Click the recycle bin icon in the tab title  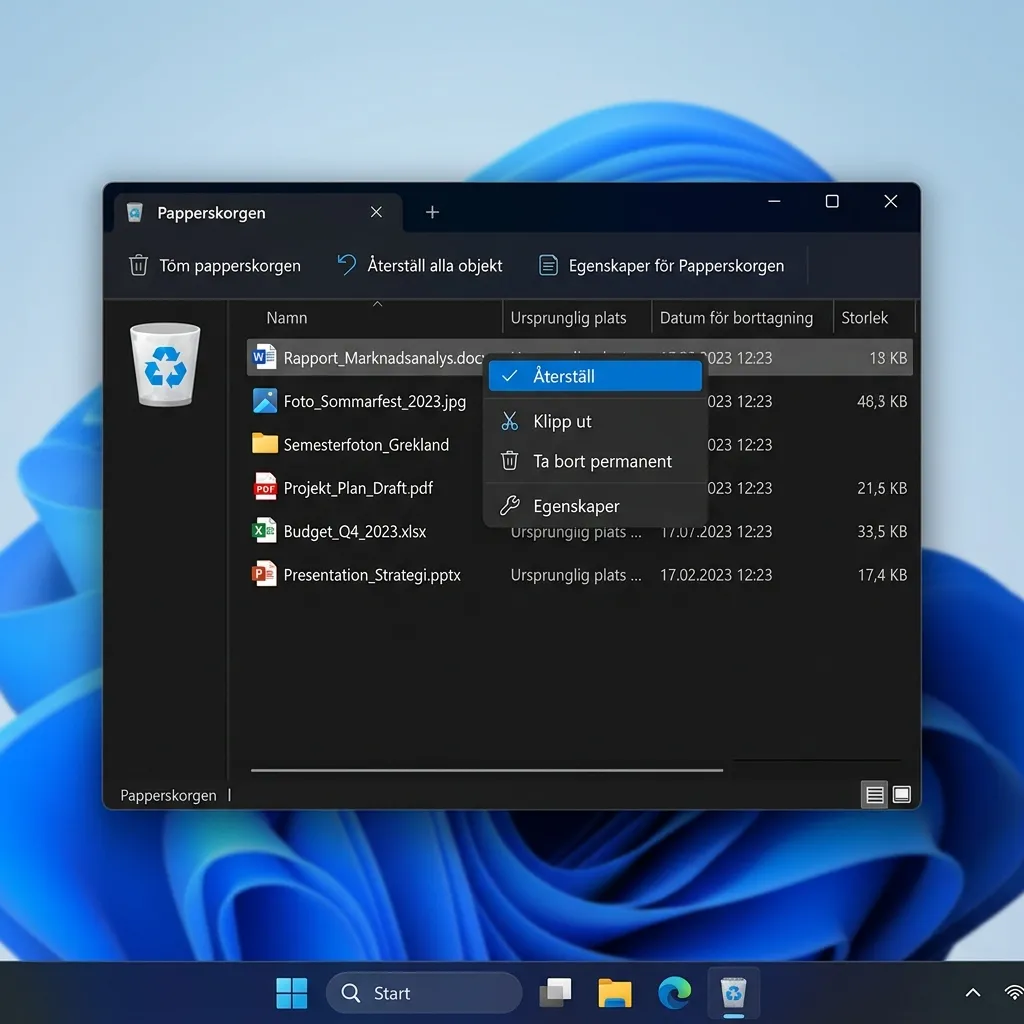(135, 212)
